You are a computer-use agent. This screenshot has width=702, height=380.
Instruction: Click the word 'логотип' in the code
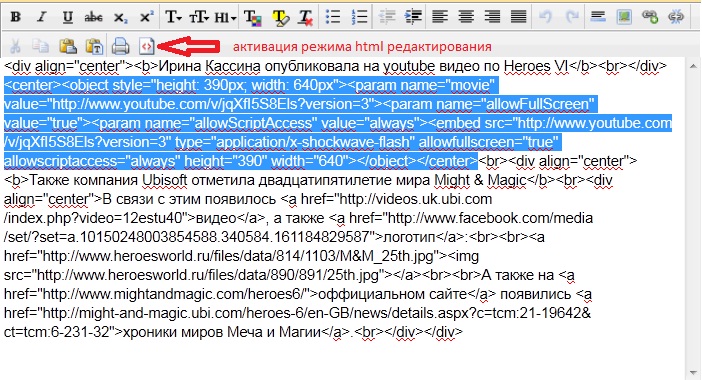click(x=409, y=237)
